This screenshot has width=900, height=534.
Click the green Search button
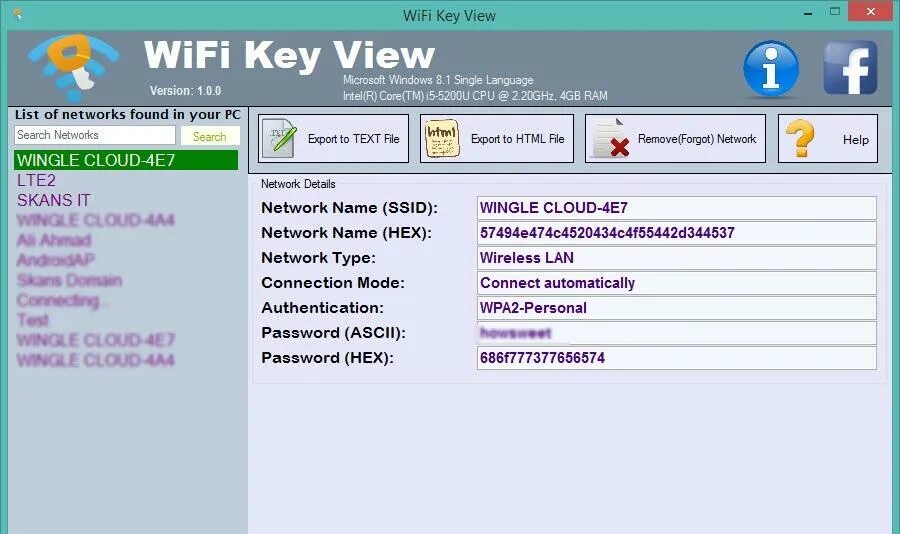[x=210, y=136]
